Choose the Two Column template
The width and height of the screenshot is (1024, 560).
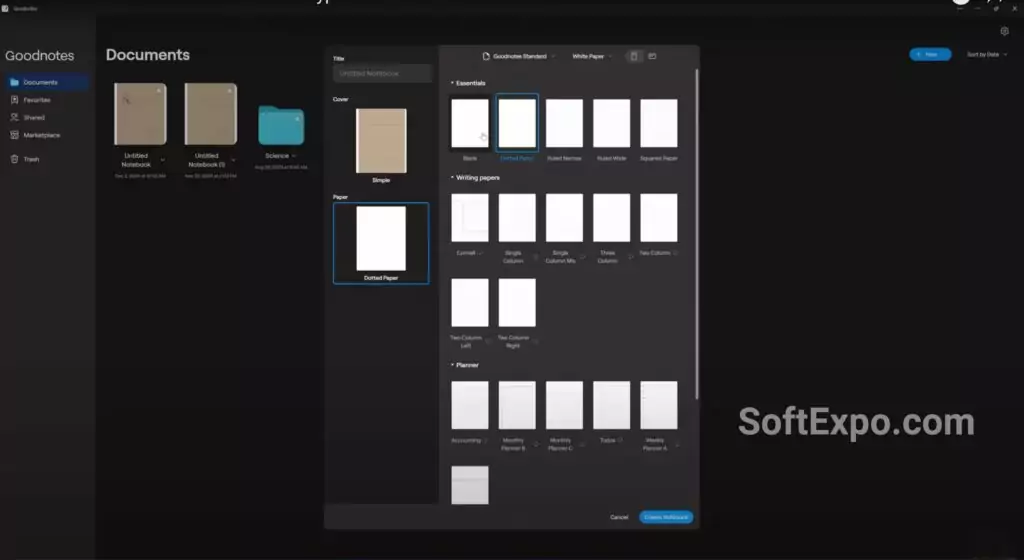[658, 218]
